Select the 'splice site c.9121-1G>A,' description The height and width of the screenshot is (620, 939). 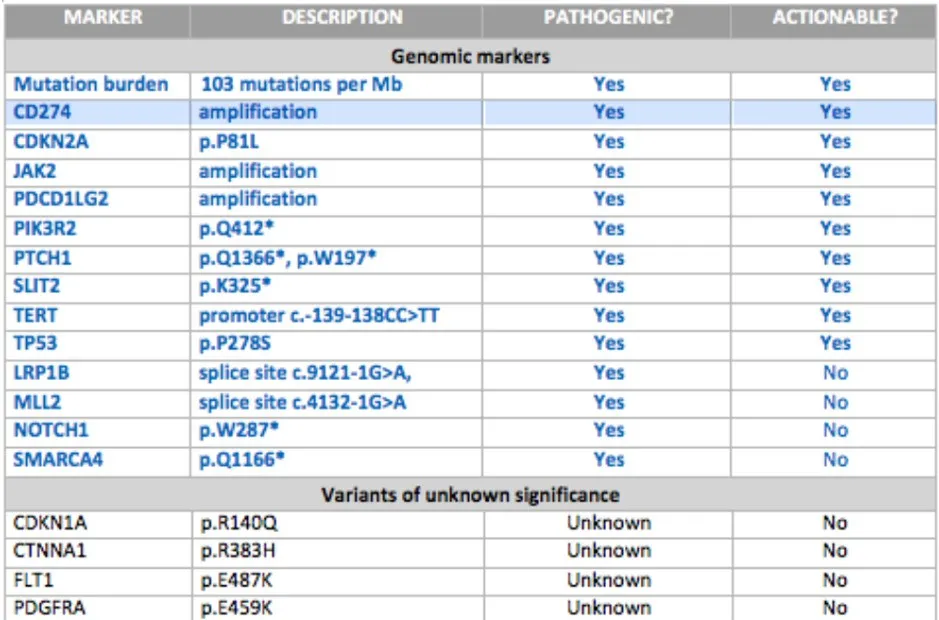305,373
